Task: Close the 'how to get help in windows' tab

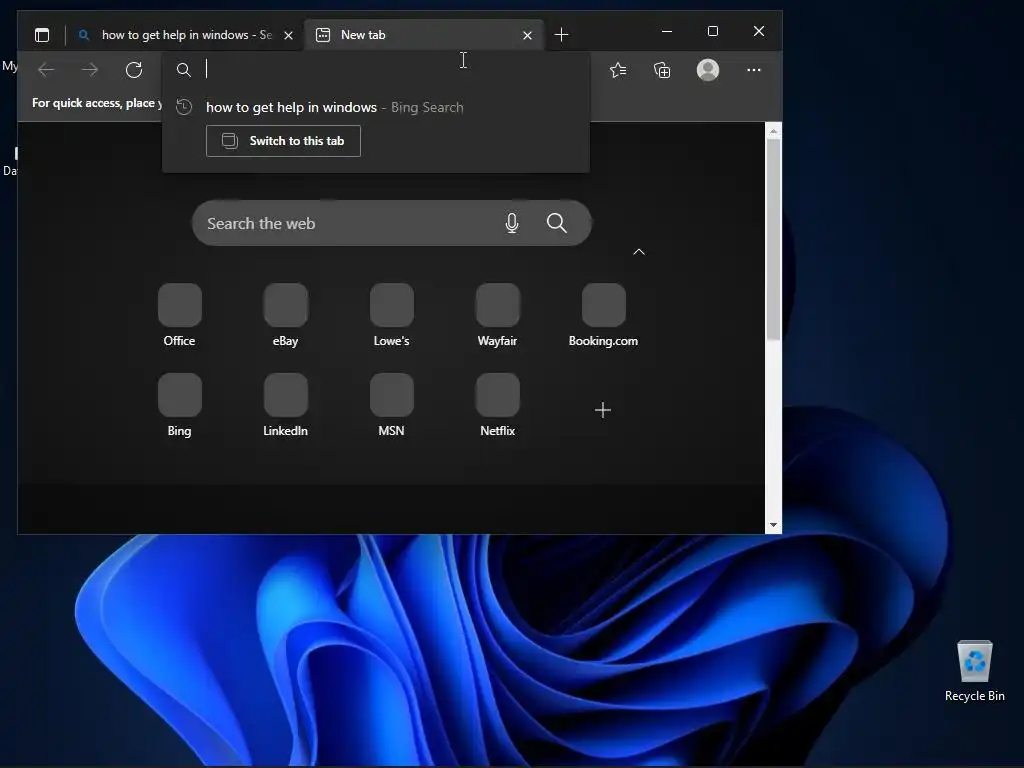Action: click(x=288, y=35)
